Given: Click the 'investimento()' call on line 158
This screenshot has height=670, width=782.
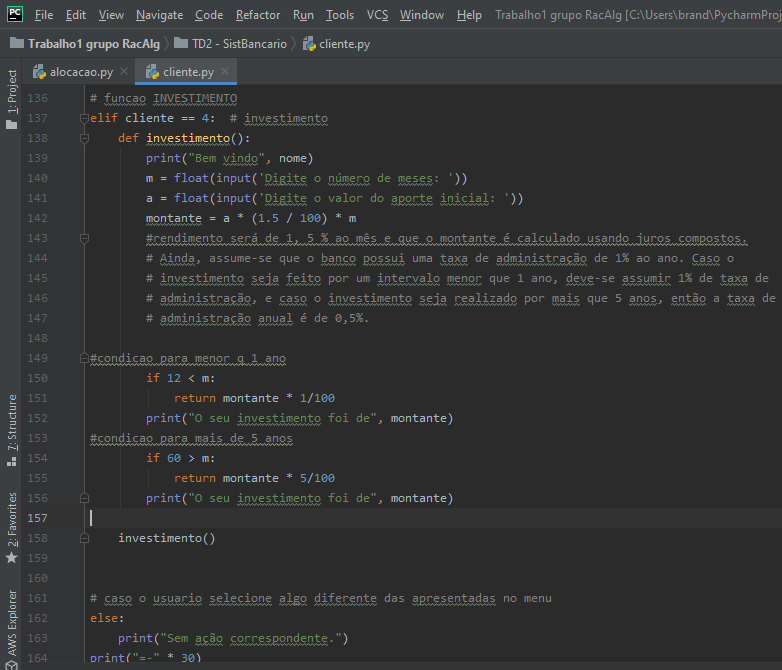Looking at the screenshot, I should pyautogui.click(x=167, y=538).
